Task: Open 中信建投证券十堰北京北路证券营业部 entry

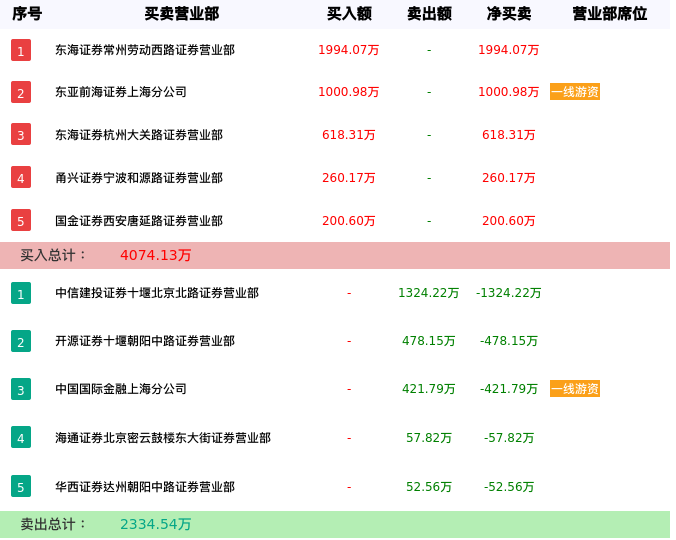Action: [x=157, y=293]
